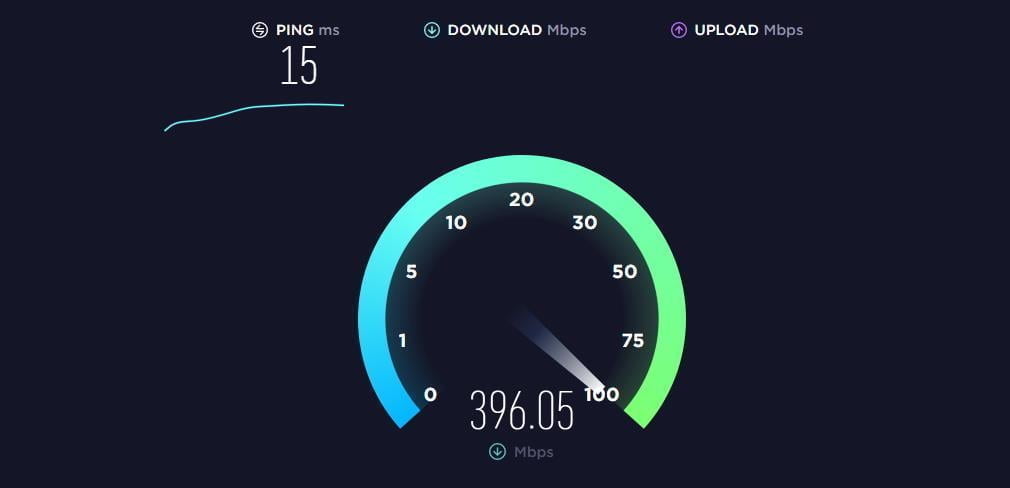The height and width of the screenshot is (488, 1010).
Task: Click the ping graph line
Action: click(x=254, y=113)
